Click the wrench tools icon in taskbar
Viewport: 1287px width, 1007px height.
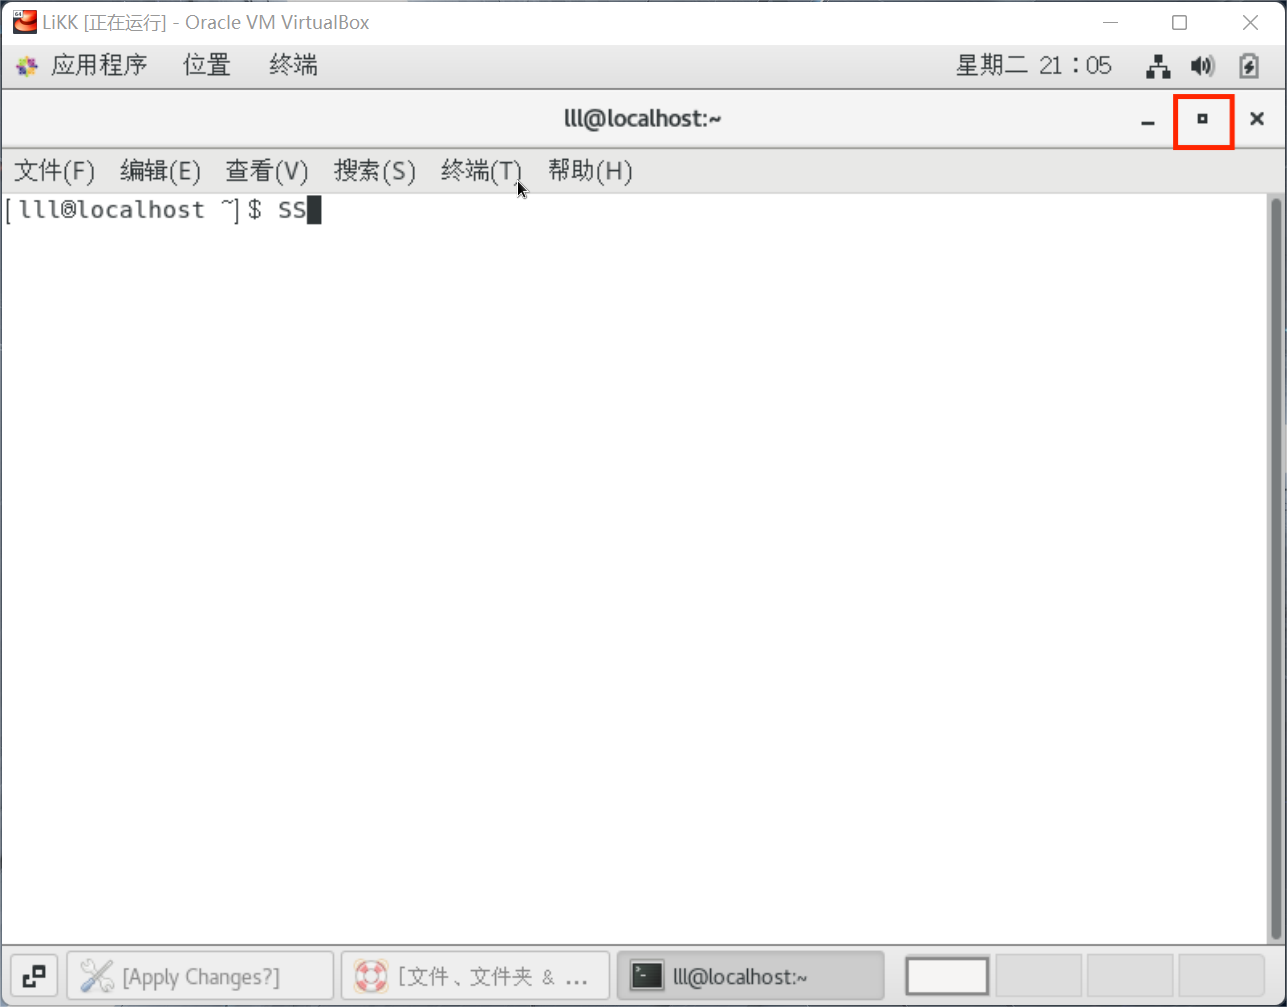tap(96, 976)
